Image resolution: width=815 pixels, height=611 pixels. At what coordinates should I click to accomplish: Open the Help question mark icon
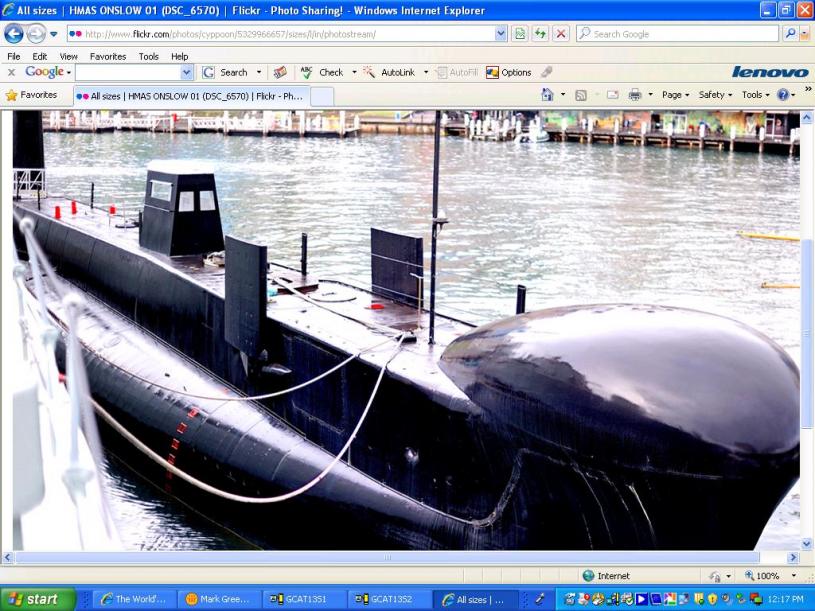[783, 95]
